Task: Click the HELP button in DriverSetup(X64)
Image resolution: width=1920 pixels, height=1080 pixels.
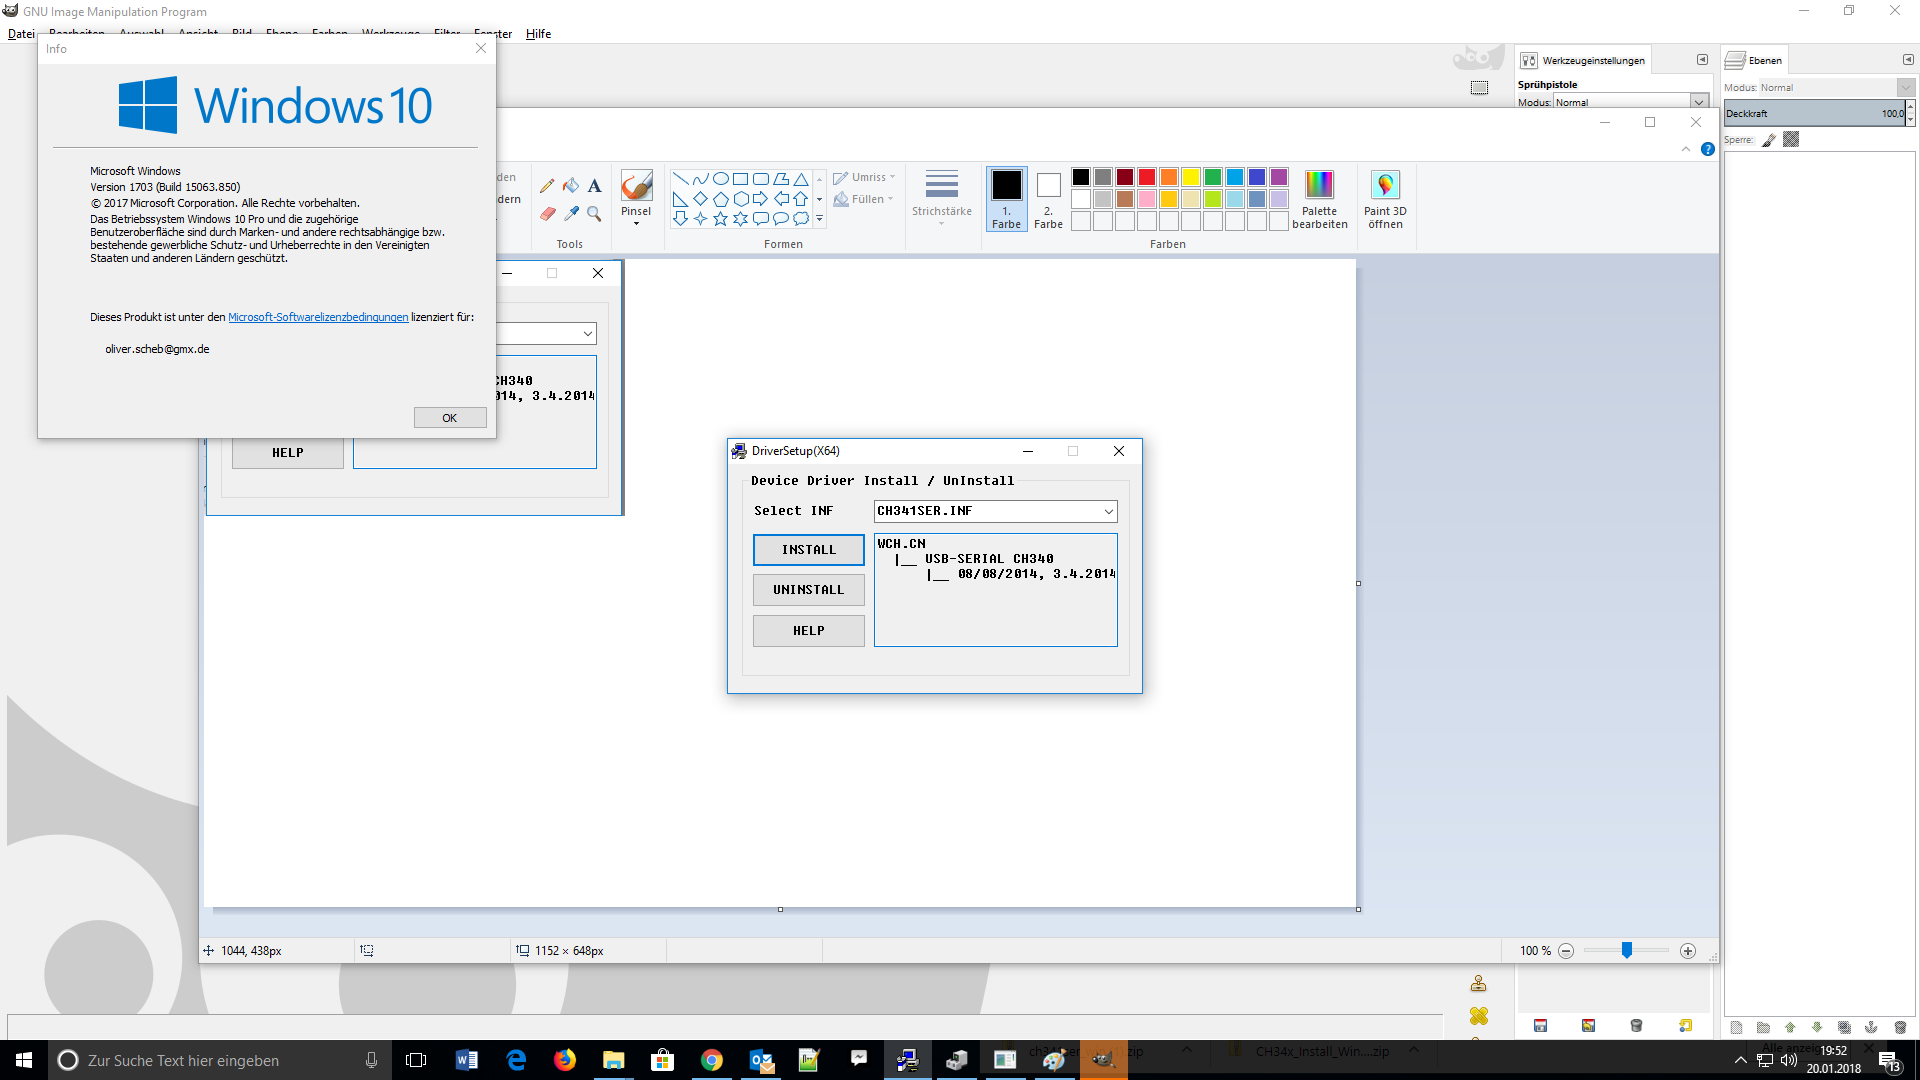Action: tap(808, 631)
